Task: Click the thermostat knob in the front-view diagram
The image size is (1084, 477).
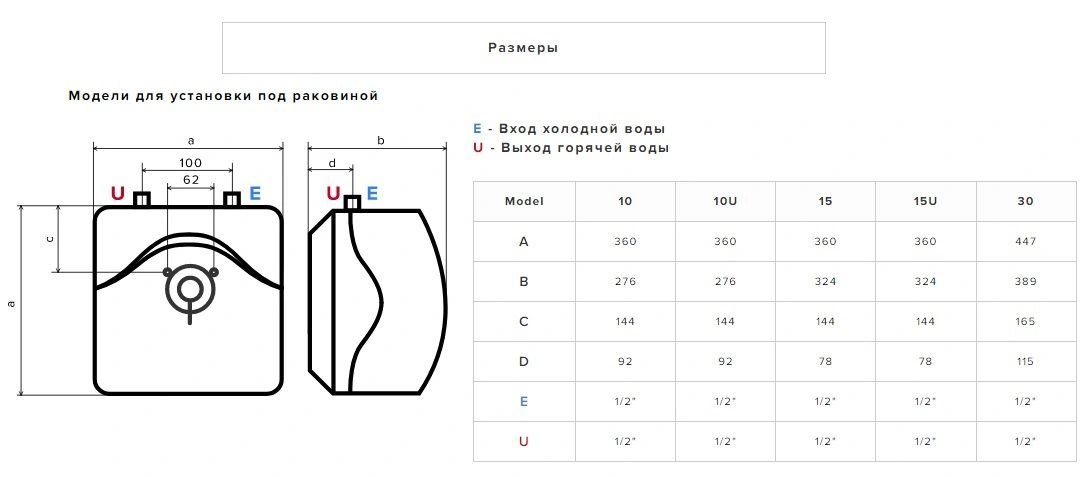Action: pyautogui.click(x=189, y=289)
